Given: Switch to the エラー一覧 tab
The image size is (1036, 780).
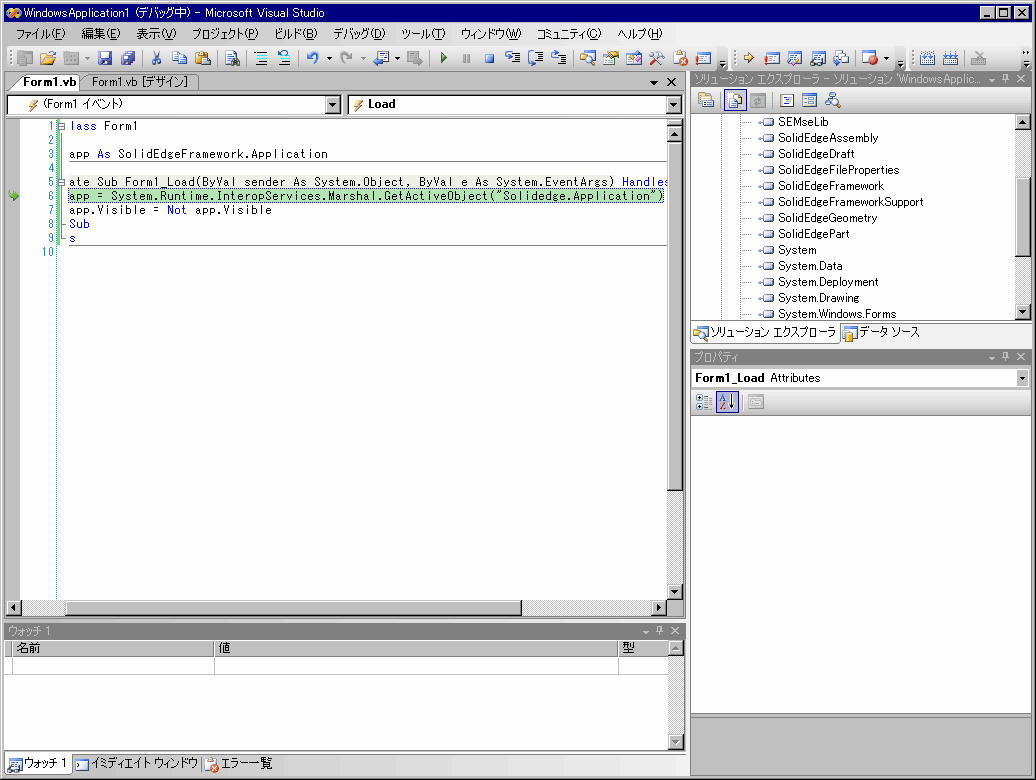Looking at the screenshot, I should (x=240, y=764).
